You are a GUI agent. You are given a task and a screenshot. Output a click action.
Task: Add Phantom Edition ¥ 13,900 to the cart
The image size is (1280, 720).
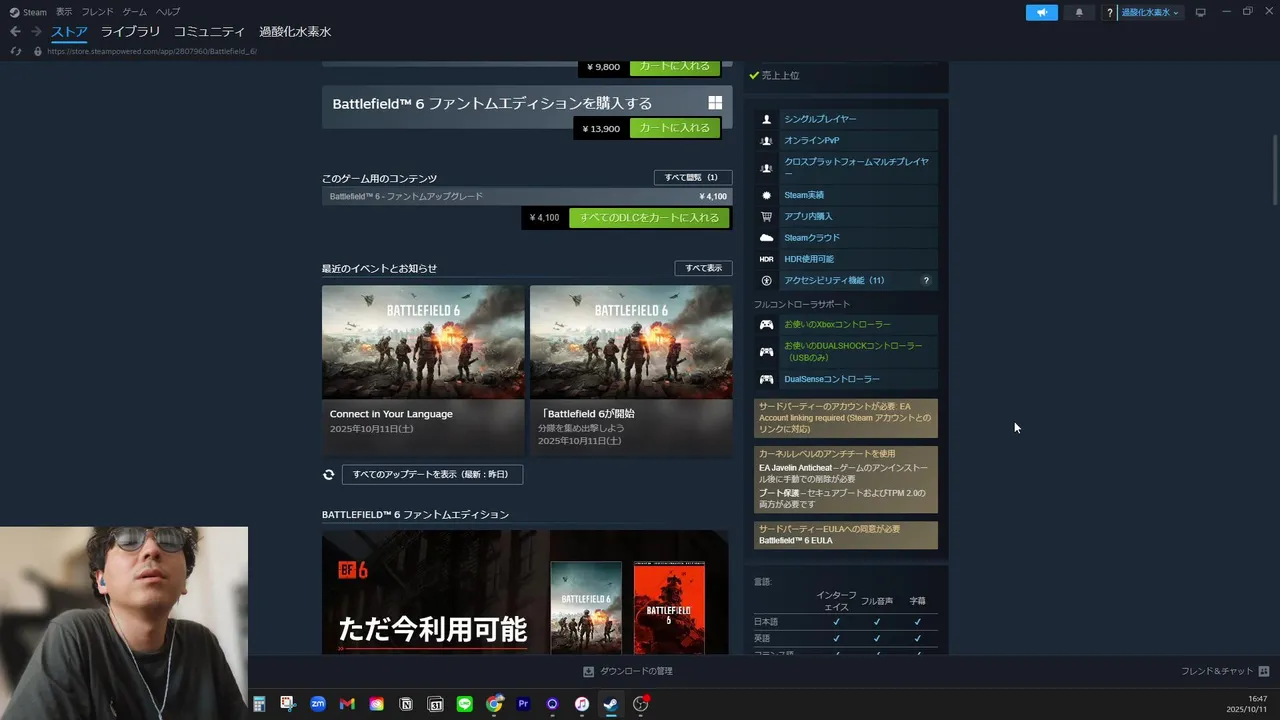[675, 128]
